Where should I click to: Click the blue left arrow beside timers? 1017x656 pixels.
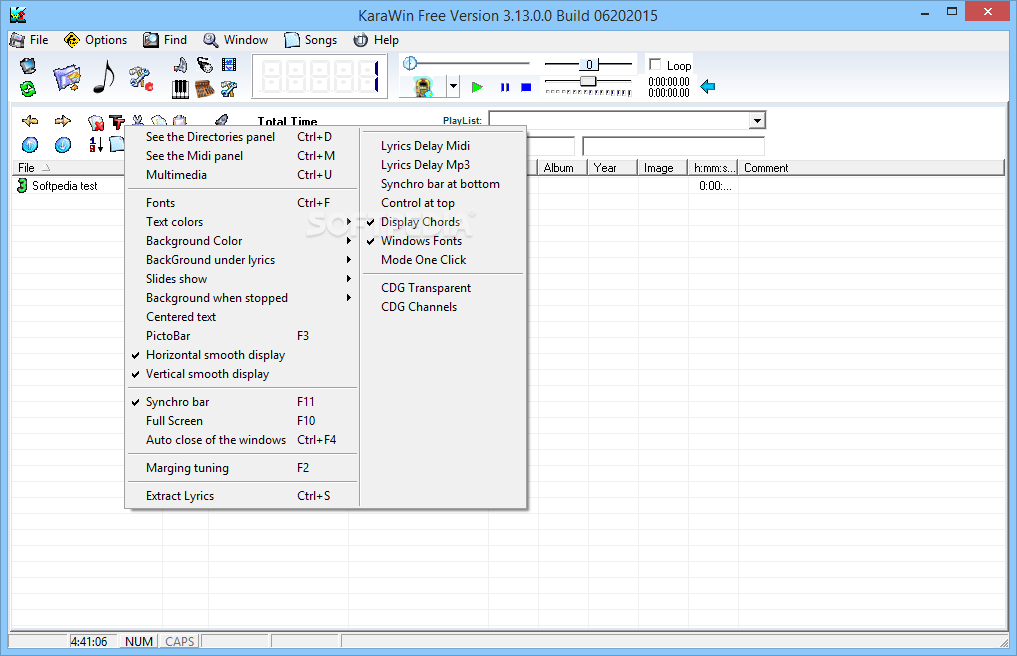708,86
